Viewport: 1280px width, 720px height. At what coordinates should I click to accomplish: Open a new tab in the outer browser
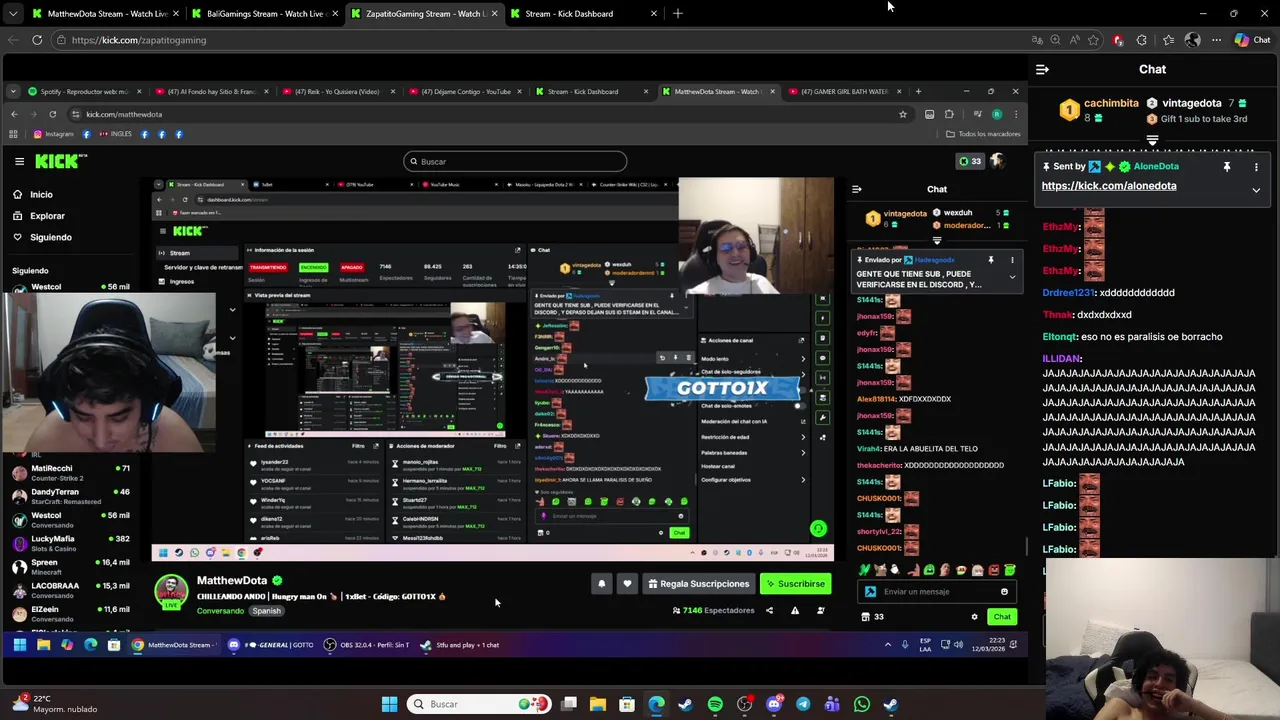678,14
